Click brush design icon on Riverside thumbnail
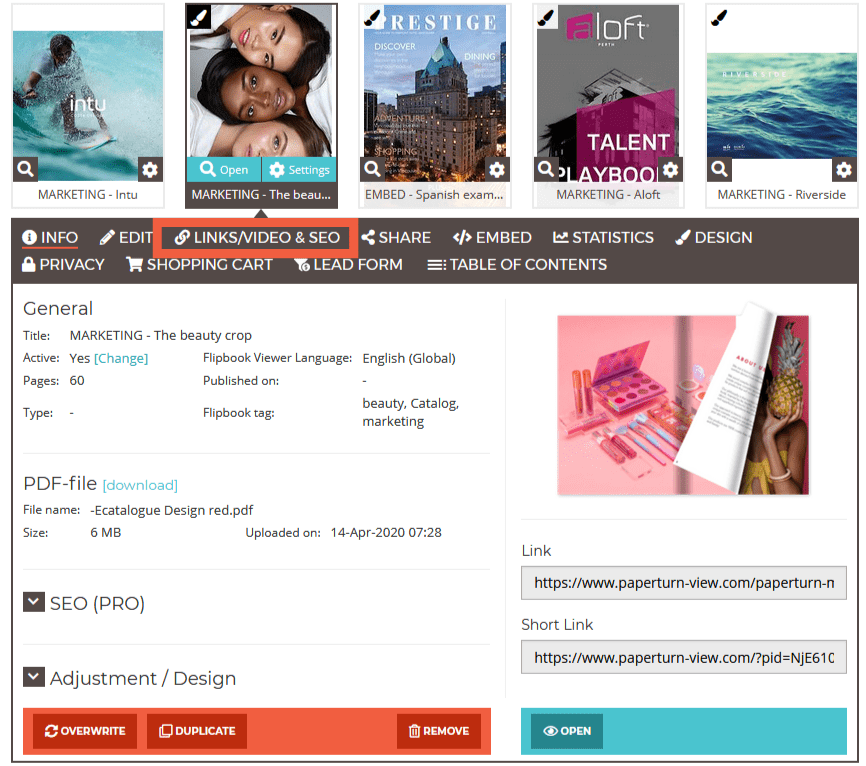 pyautogui.click(x=719, y=18)
